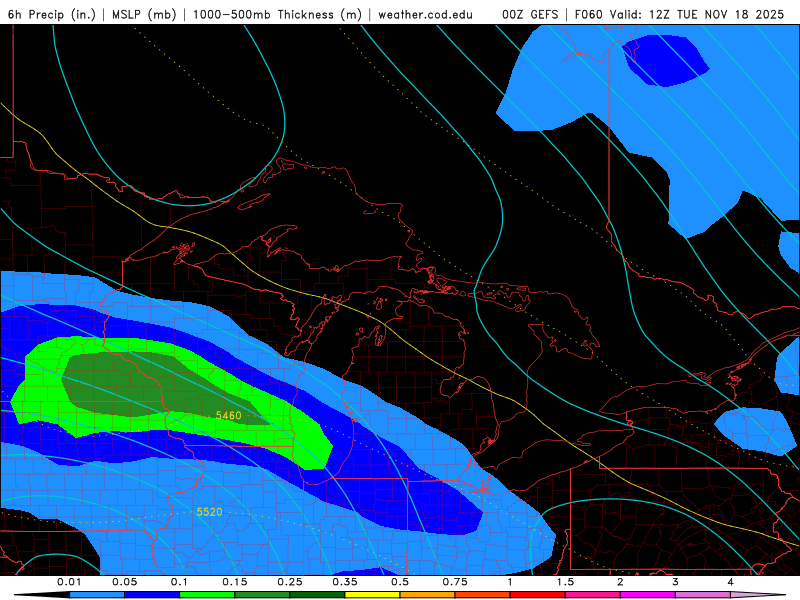This screenshot has height=600, width=800.
Task: Pick the bright green 0.1–0.15 legend swatch
Action: pos(207,595)
